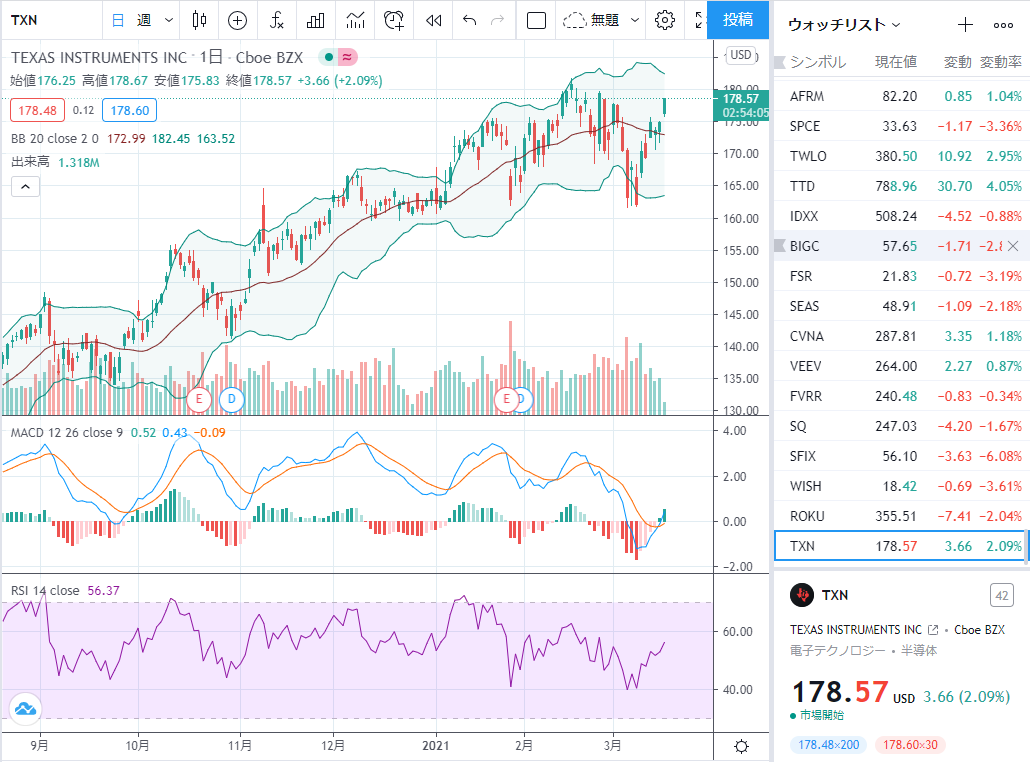The image size is (1030, 762).
Task: Click the green market status dot indicator
Action: [328, 57]
